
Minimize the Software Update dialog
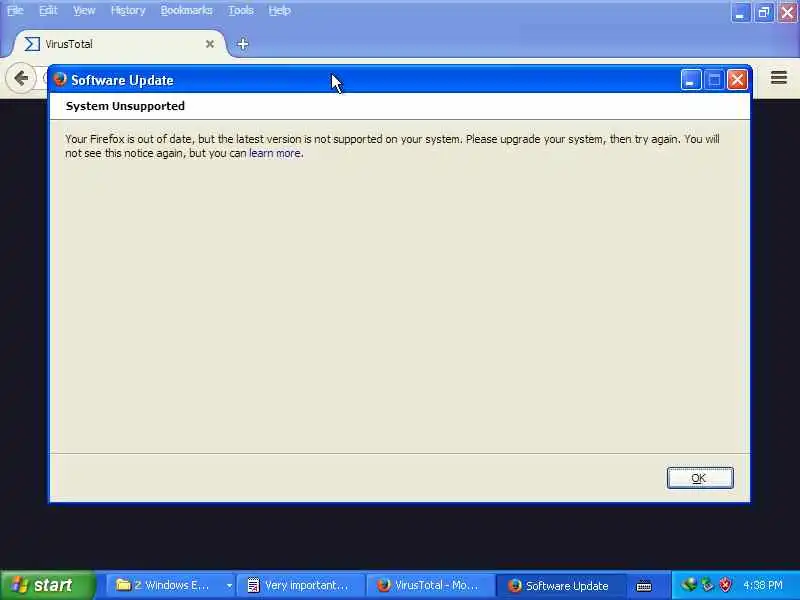pyautogui.click(x=691, y=80)
